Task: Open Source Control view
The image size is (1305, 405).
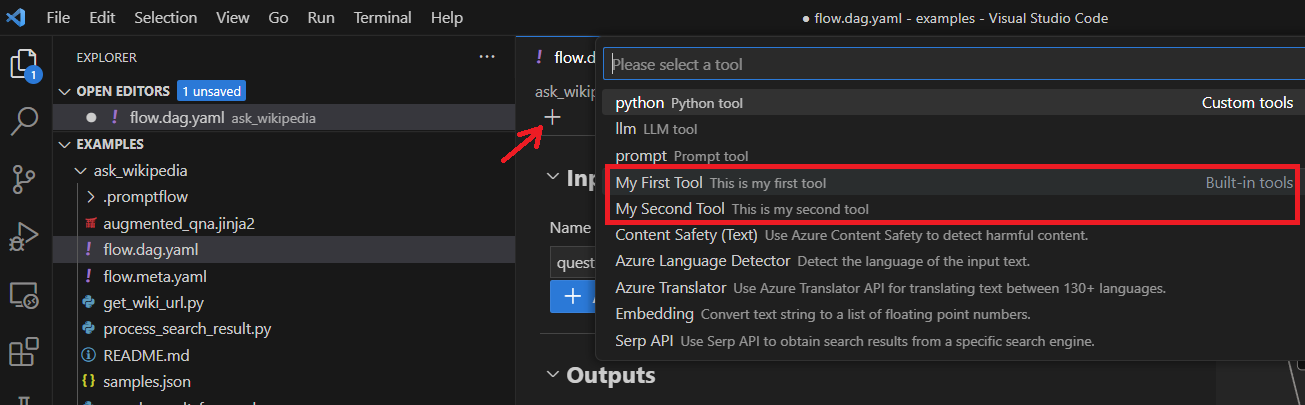Action: 24,181
